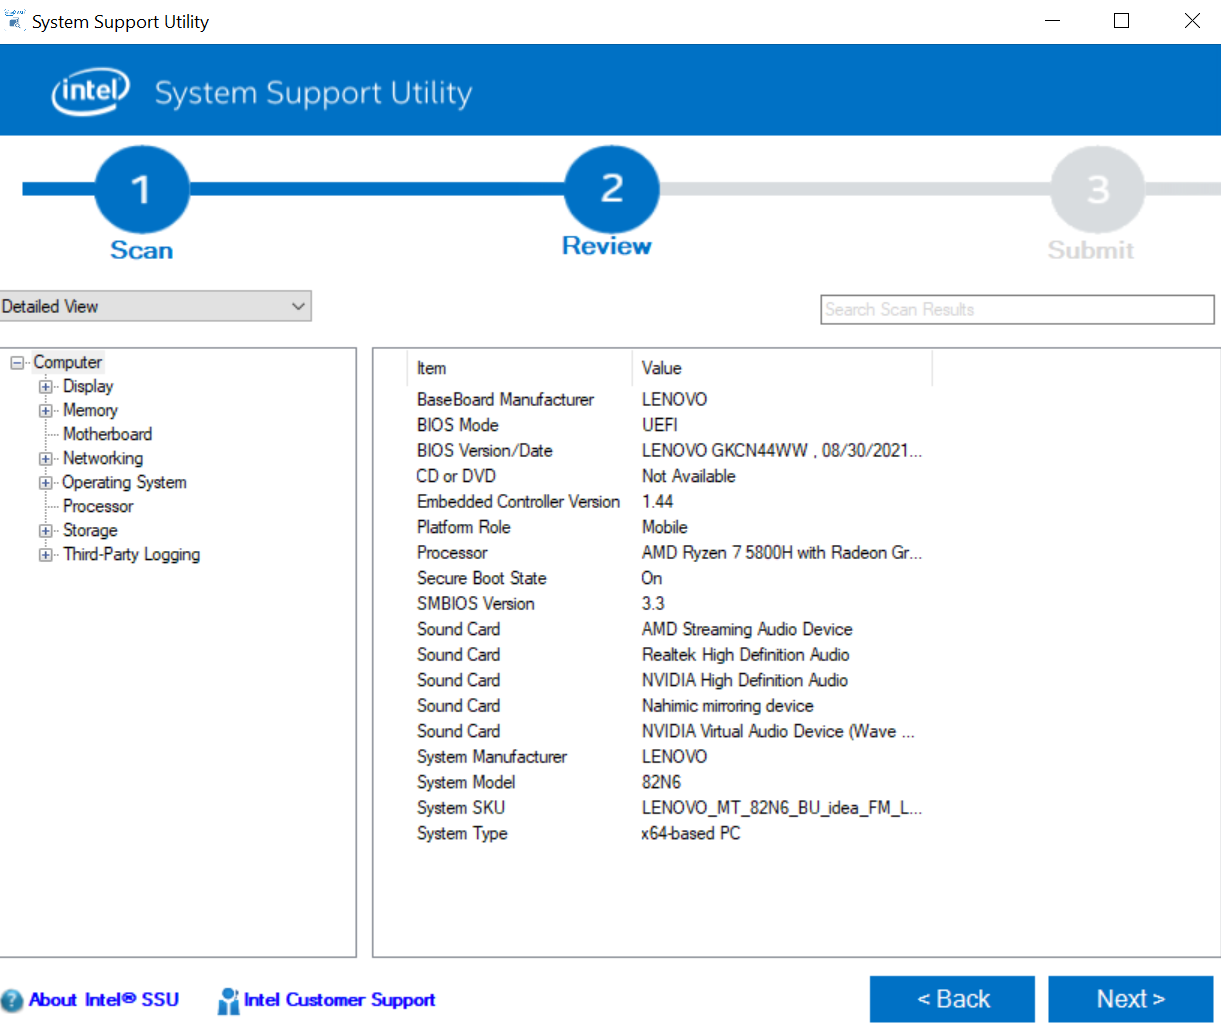The image size is (1221, 1030).
Task: Click the Intel logo in the header
Action: 89,91
